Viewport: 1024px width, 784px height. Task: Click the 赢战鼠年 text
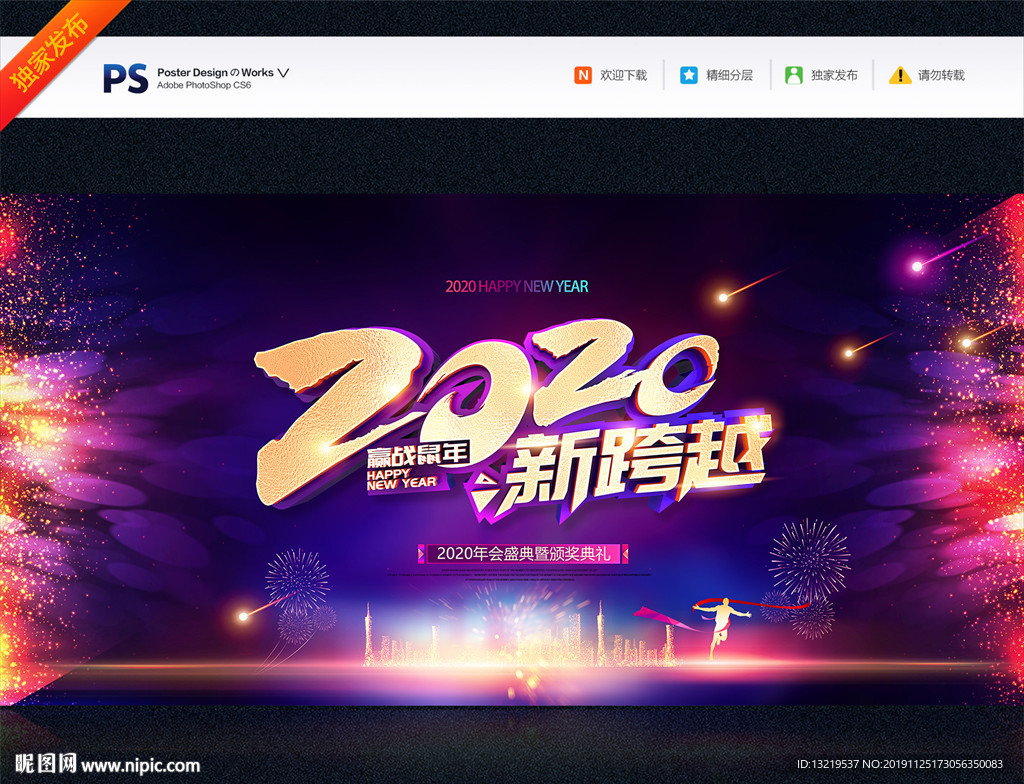tap(418, 452)
